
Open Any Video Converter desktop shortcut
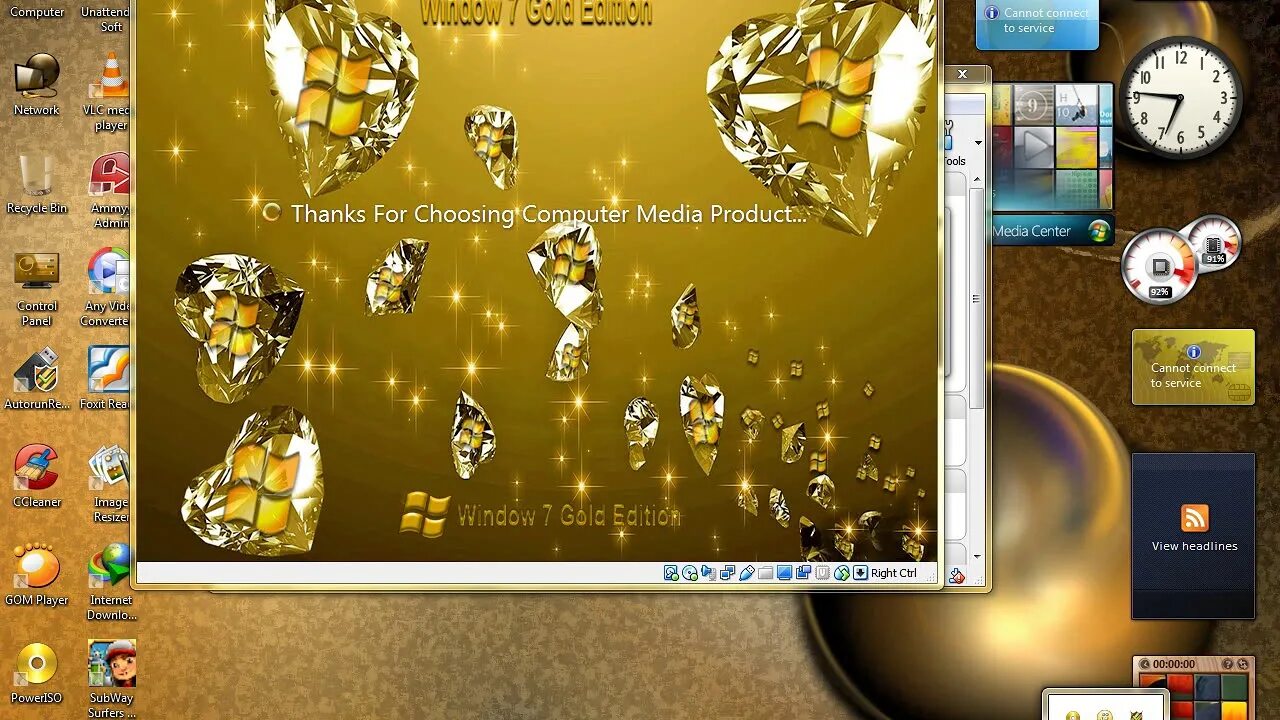(x=108, y=289)
